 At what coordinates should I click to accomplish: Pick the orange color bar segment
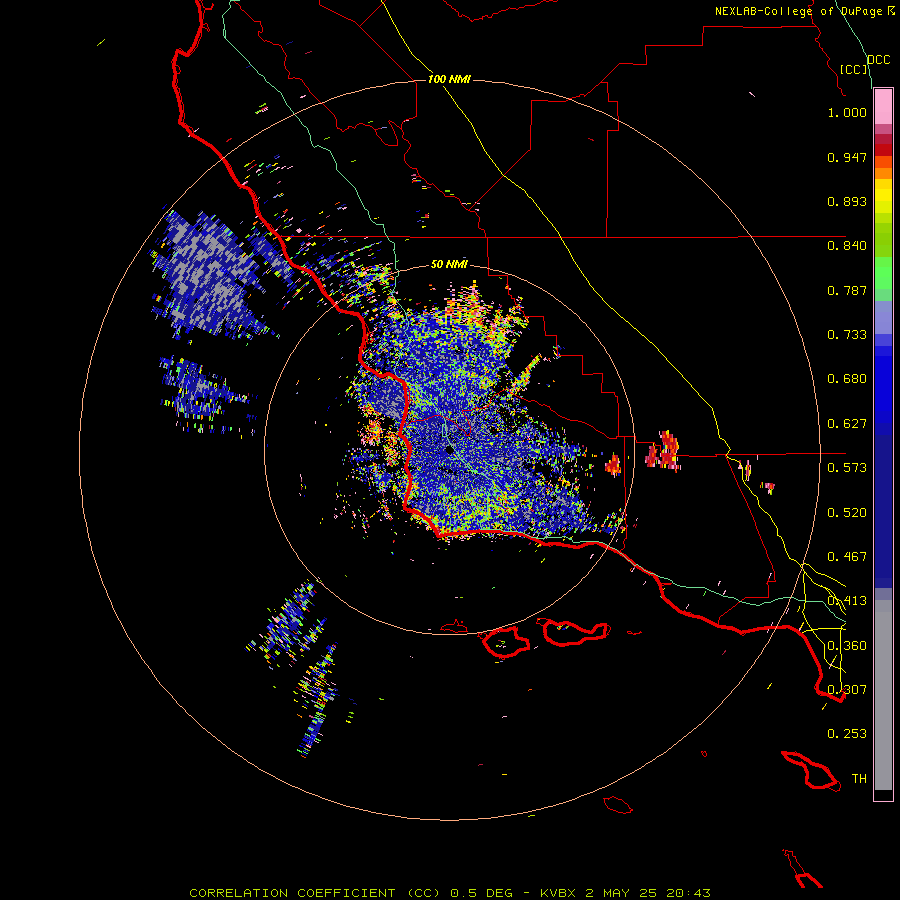883,173
